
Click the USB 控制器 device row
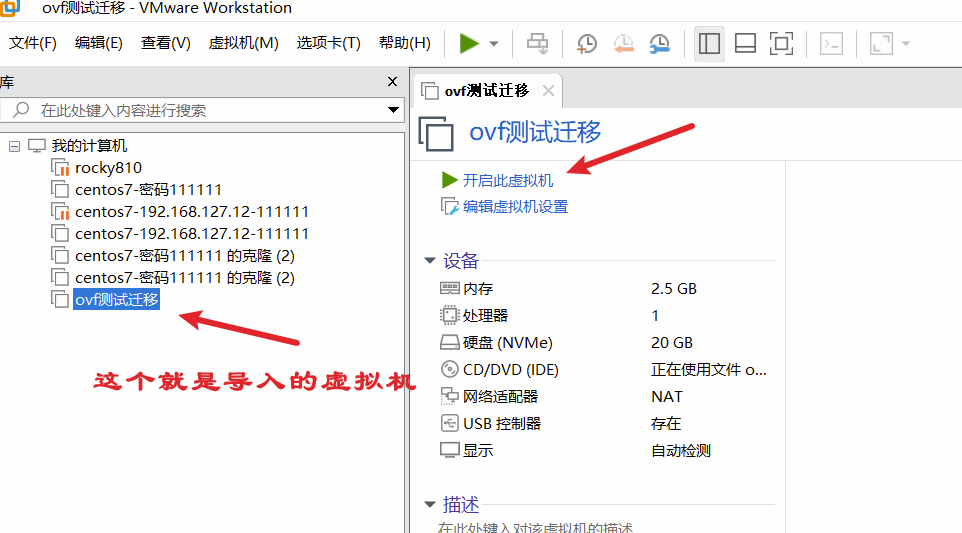click(605, 423)
